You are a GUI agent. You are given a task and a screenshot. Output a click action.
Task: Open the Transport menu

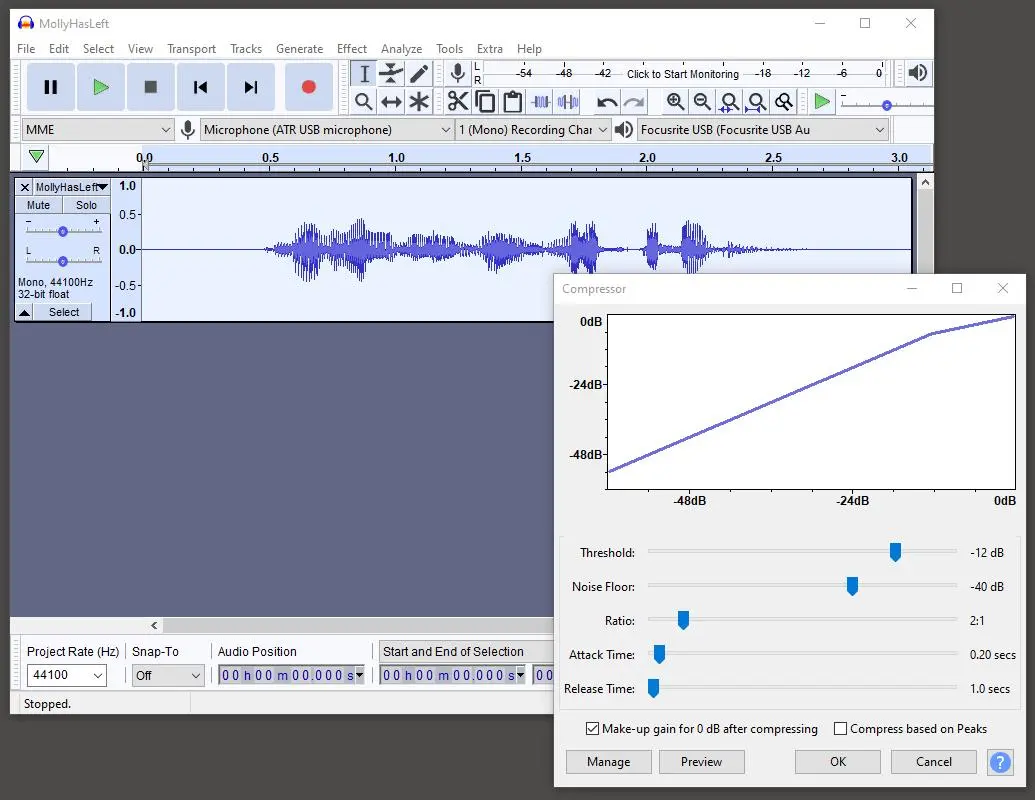(x=191, y=49)
